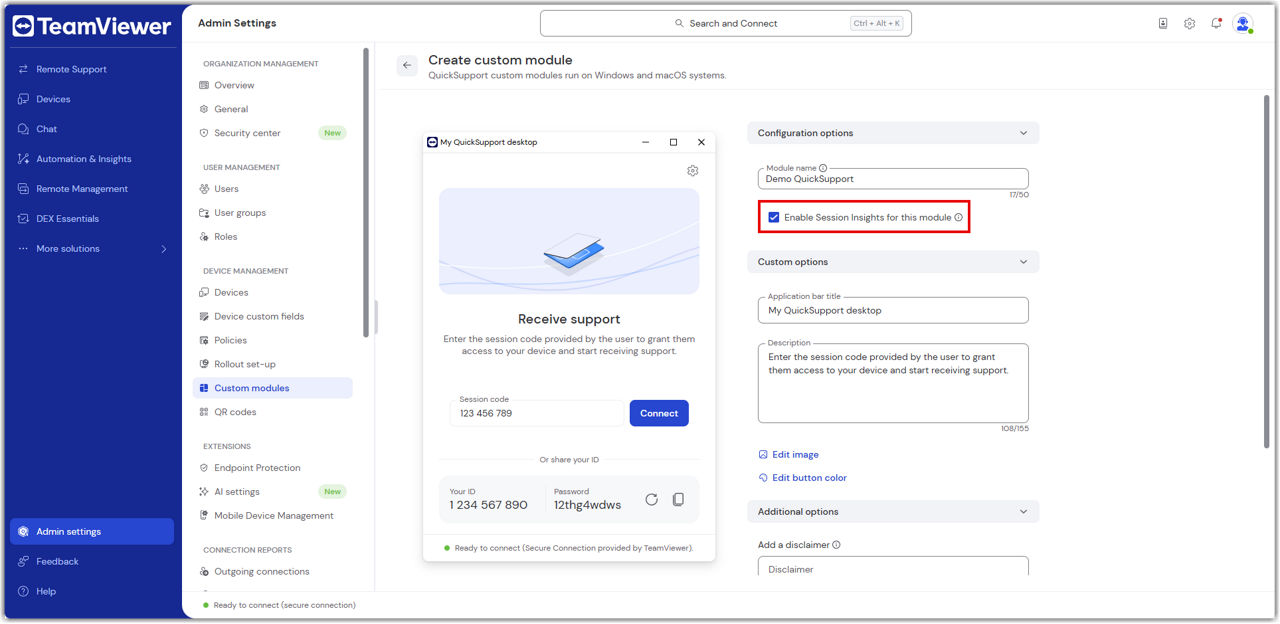
Task: Open settings gear in the top bar
Action: coord(1190,23)
